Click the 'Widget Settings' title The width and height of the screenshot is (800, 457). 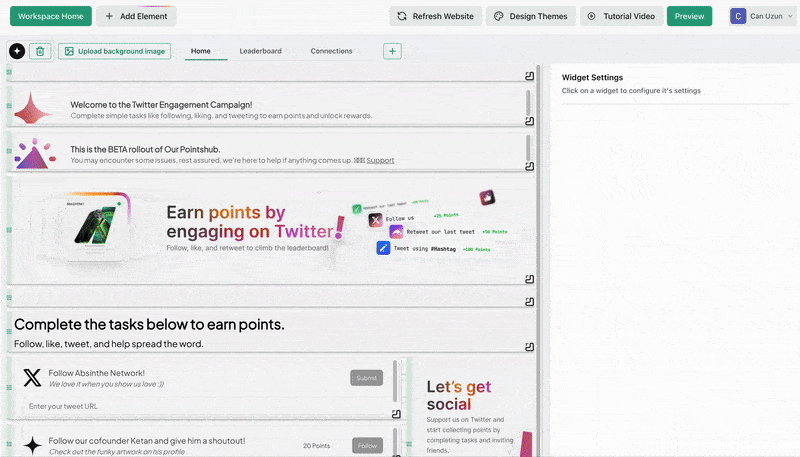592,78
